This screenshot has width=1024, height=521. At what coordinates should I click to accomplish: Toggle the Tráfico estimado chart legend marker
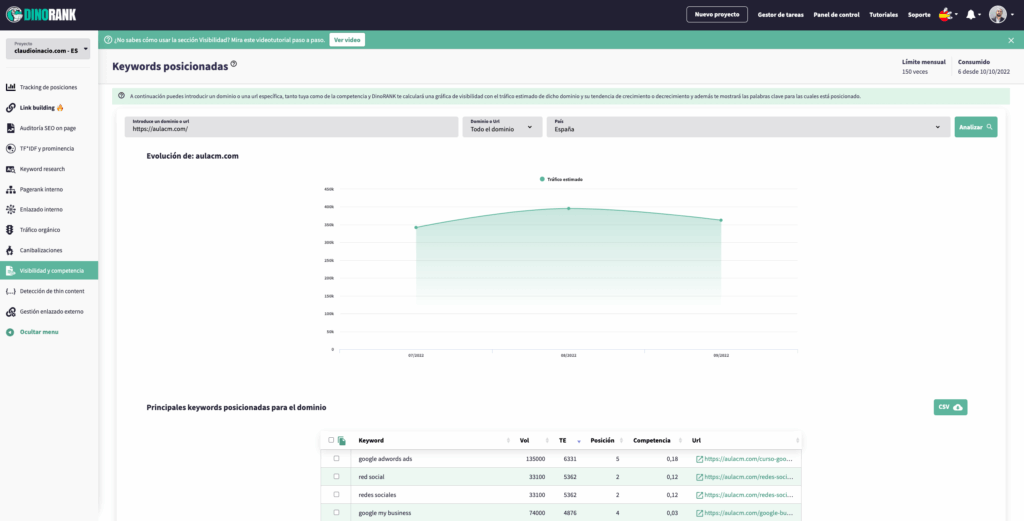(542, 179)
